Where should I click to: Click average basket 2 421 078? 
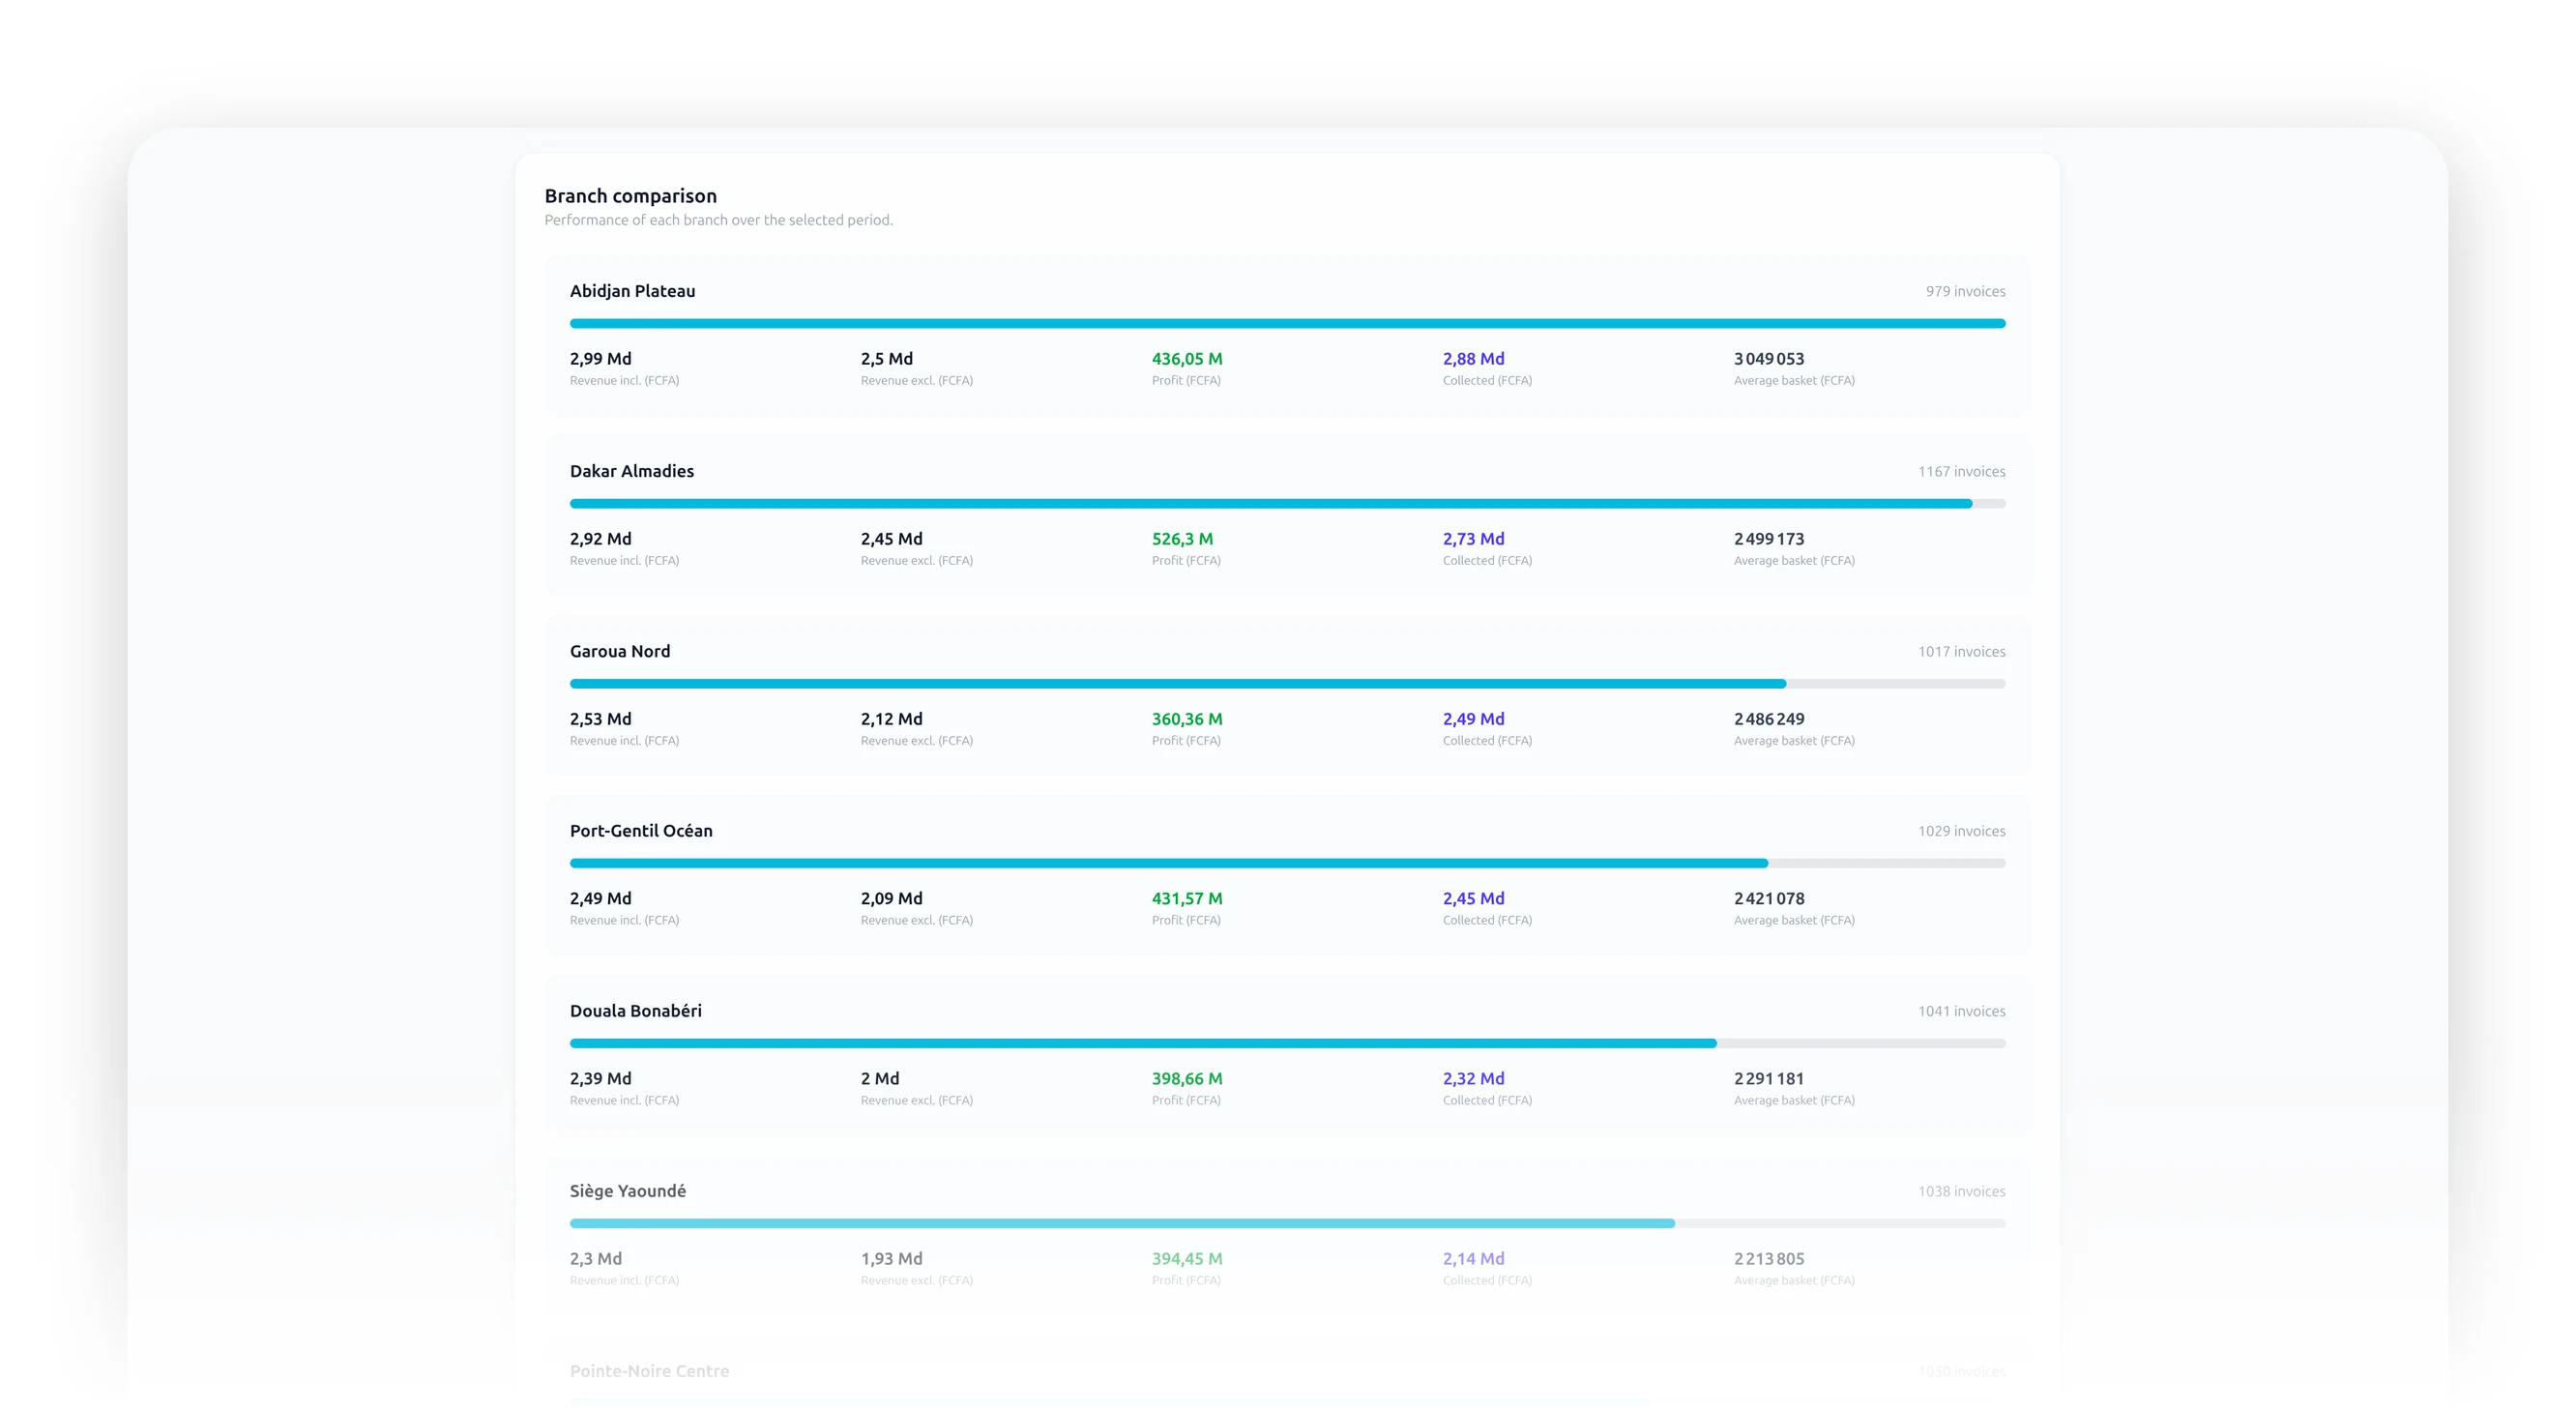[x=1768, y=899]
